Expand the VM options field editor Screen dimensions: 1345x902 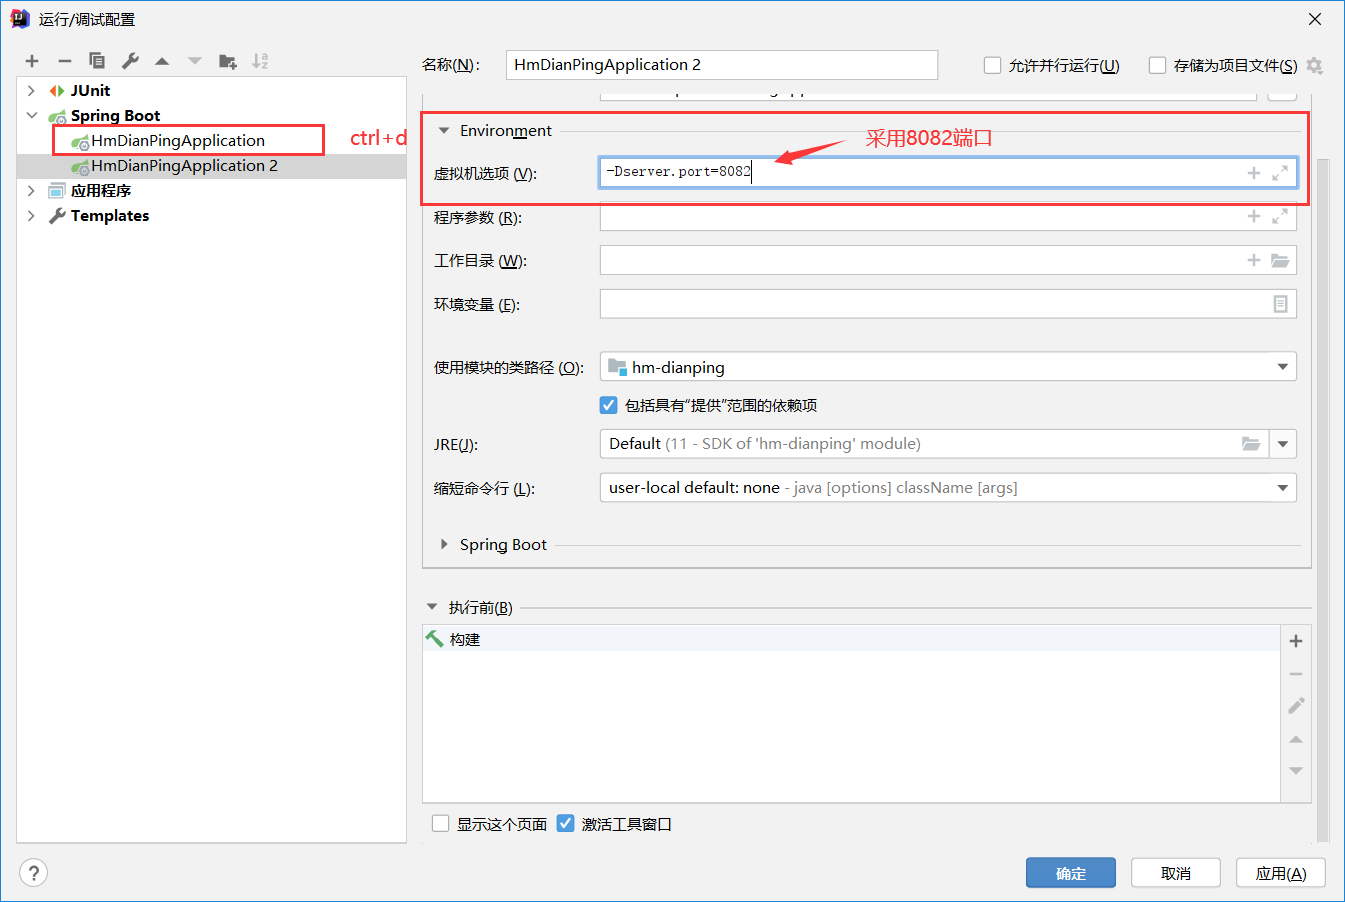click(x=1280, y=173)
